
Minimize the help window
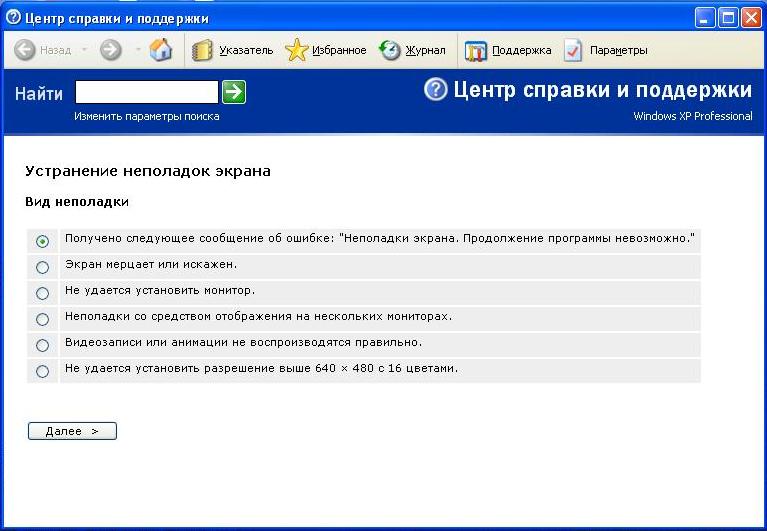tap(705, 18)
